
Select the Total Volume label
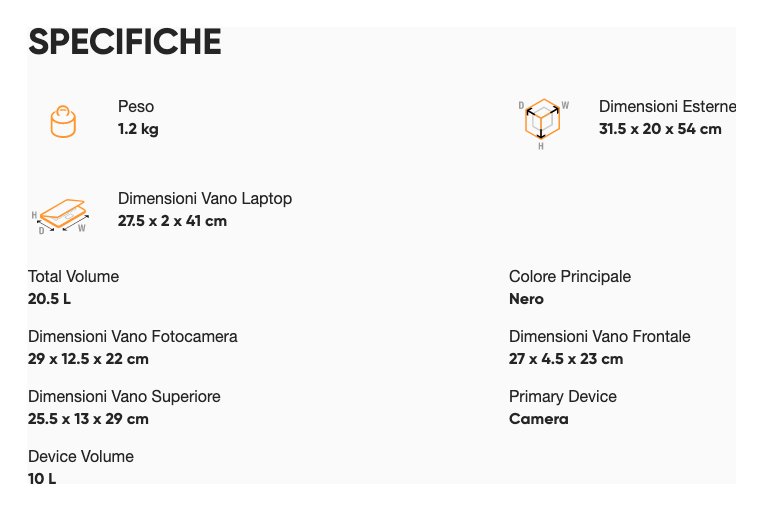[x=73, y=277]
